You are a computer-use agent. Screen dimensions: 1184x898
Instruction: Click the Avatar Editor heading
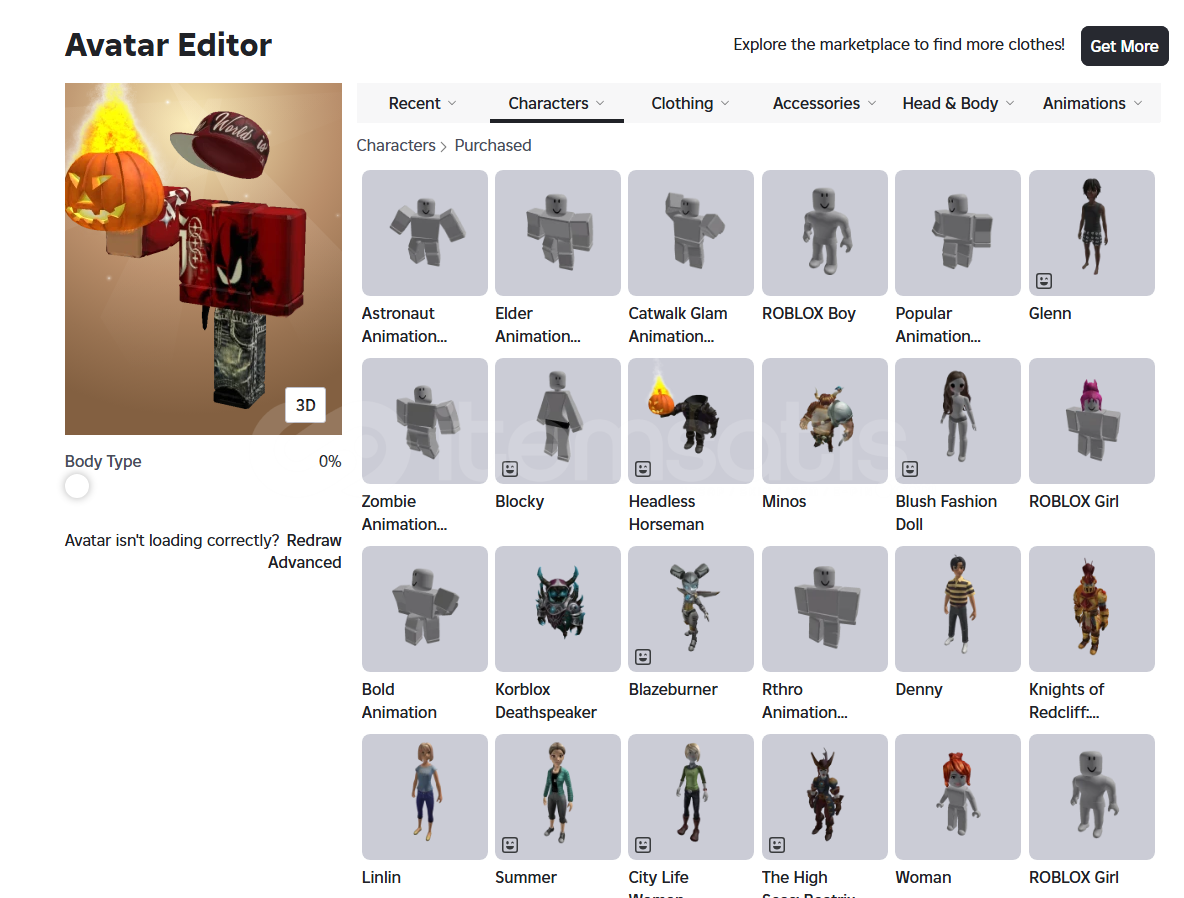tap(168, 45)
